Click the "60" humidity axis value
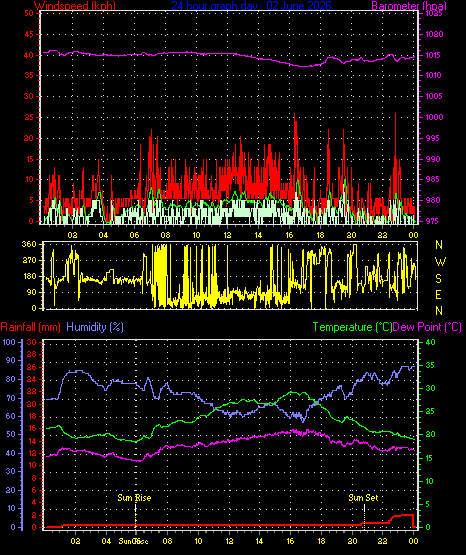This screenshot has width=466, height=555. pos(11,416)
